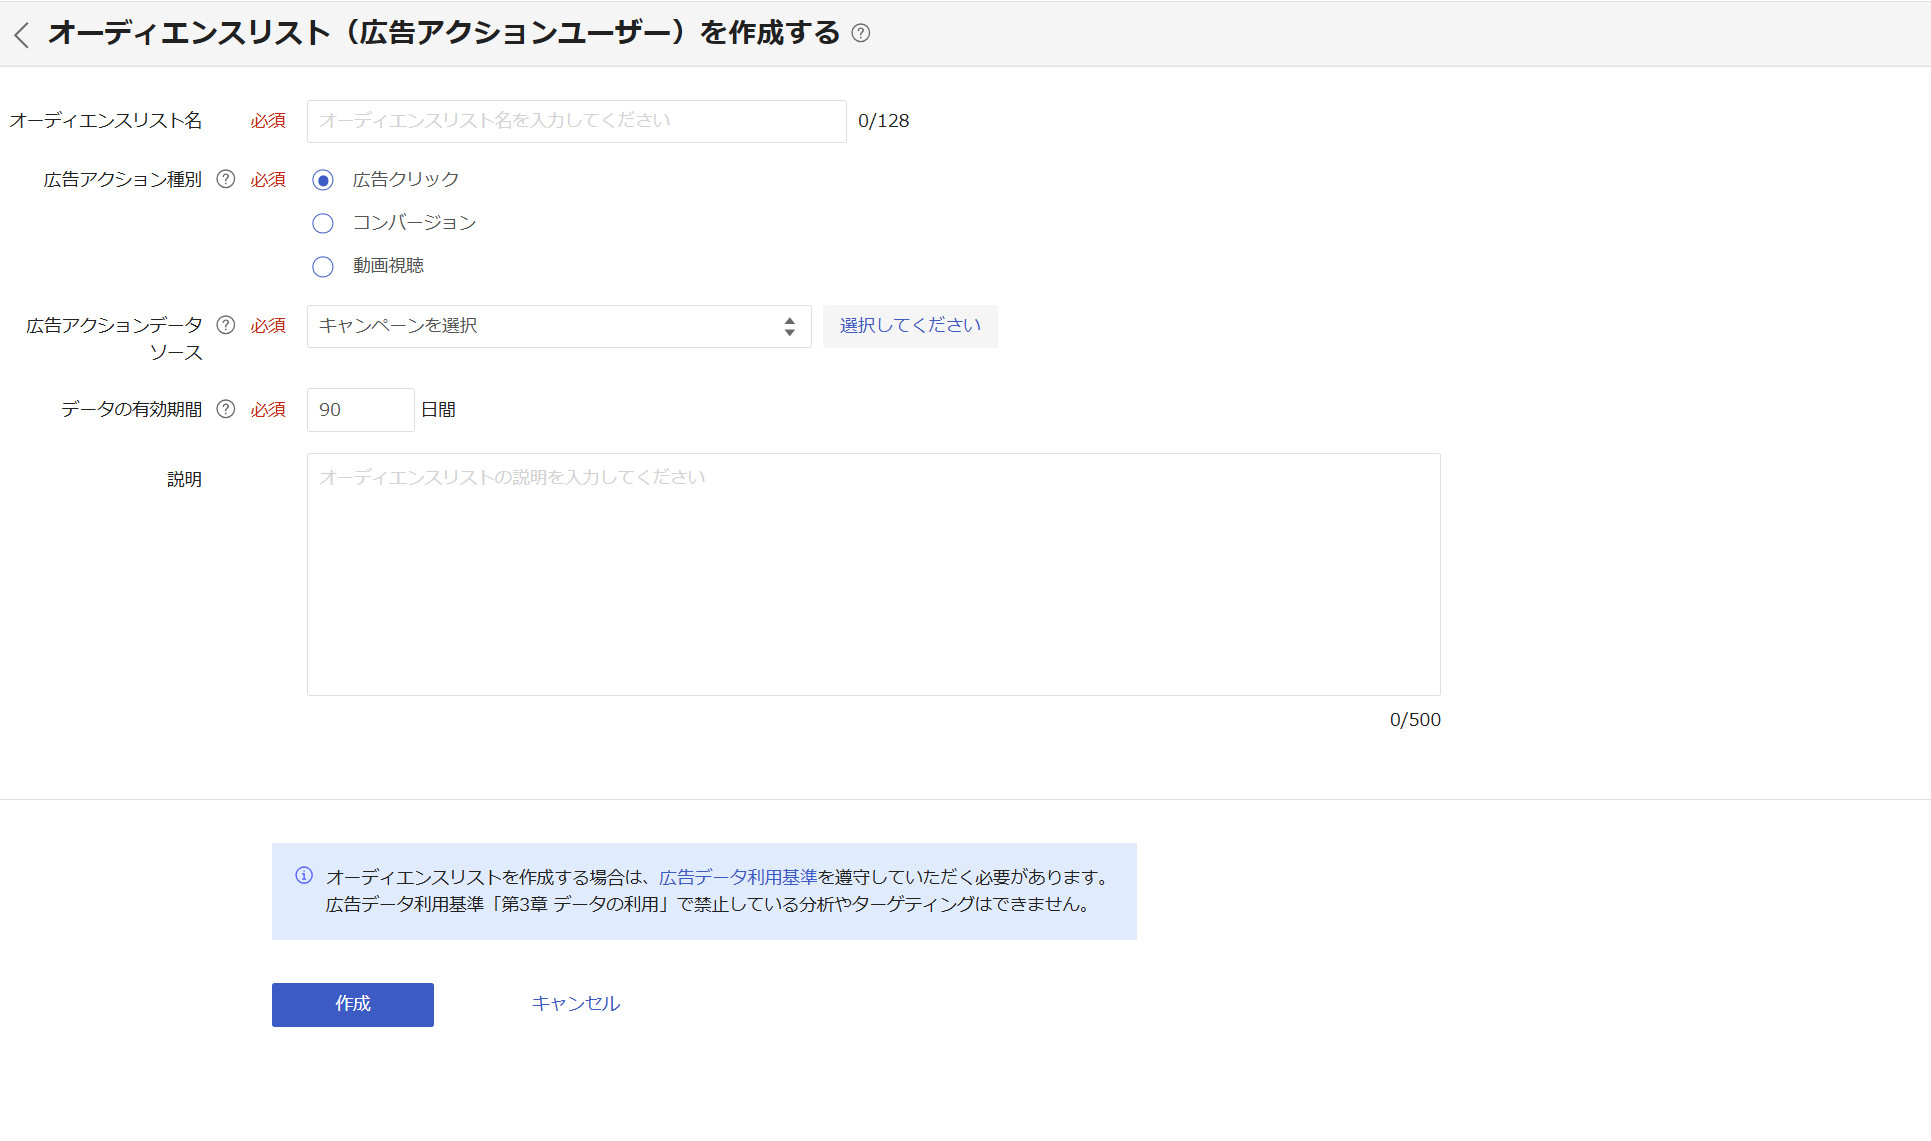Open help icon beside page title
Screen dimensions: 1931x1141
click(x=860, y=33)
